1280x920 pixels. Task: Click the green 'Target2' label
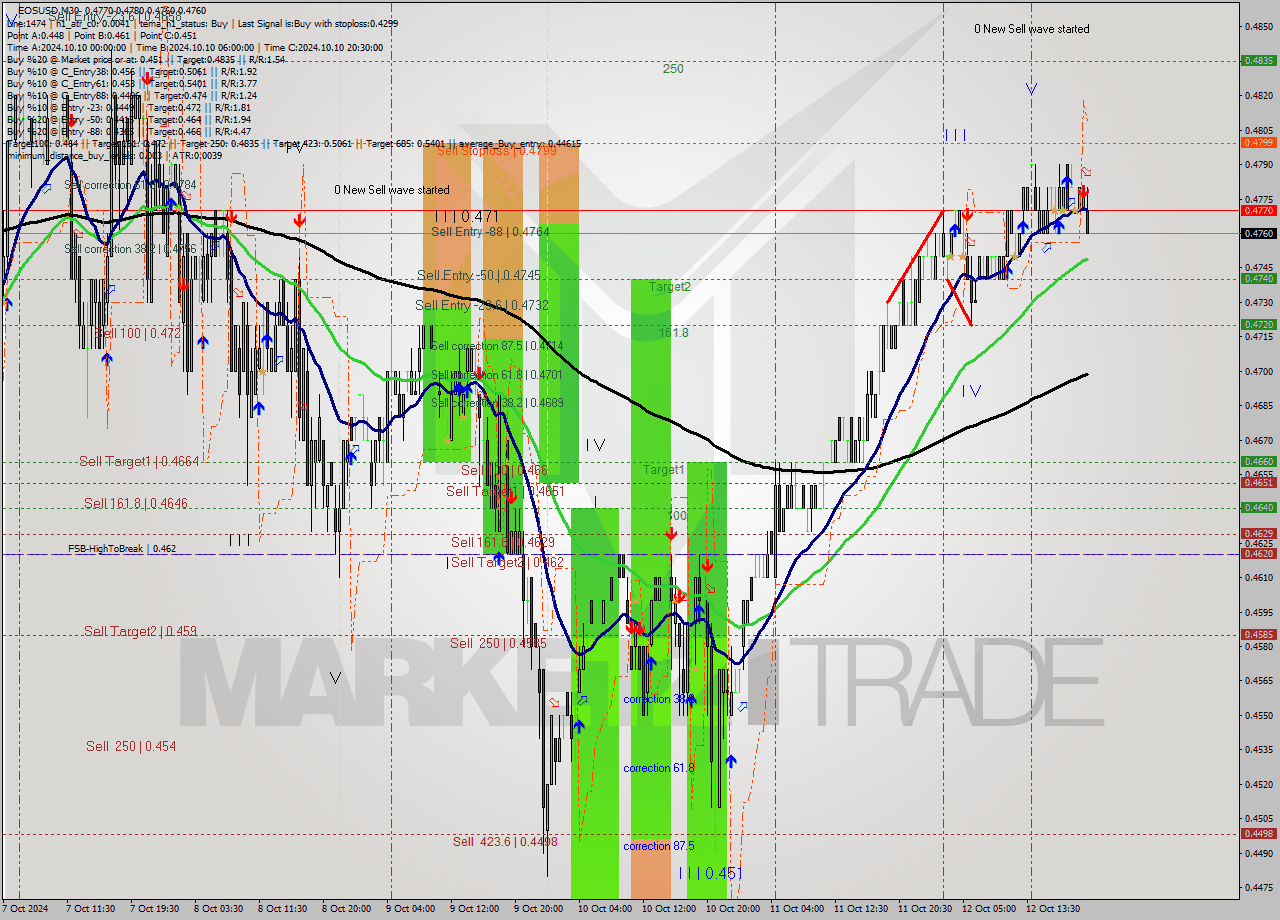pyautogui.click(x=669, y=287)
